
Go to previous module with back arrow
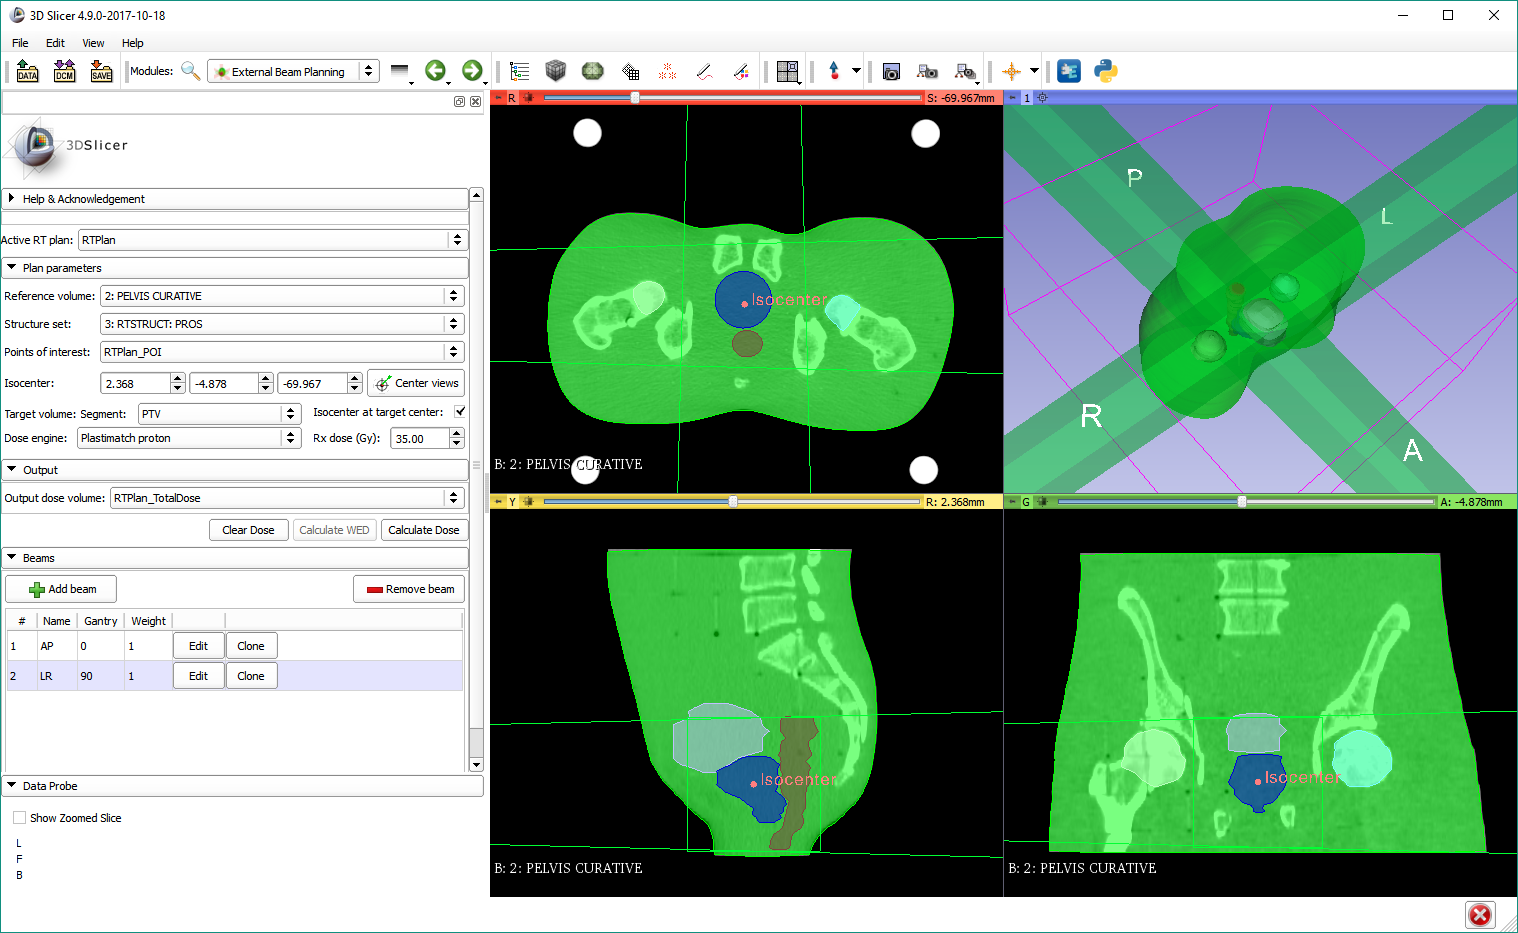click(435, 71)
